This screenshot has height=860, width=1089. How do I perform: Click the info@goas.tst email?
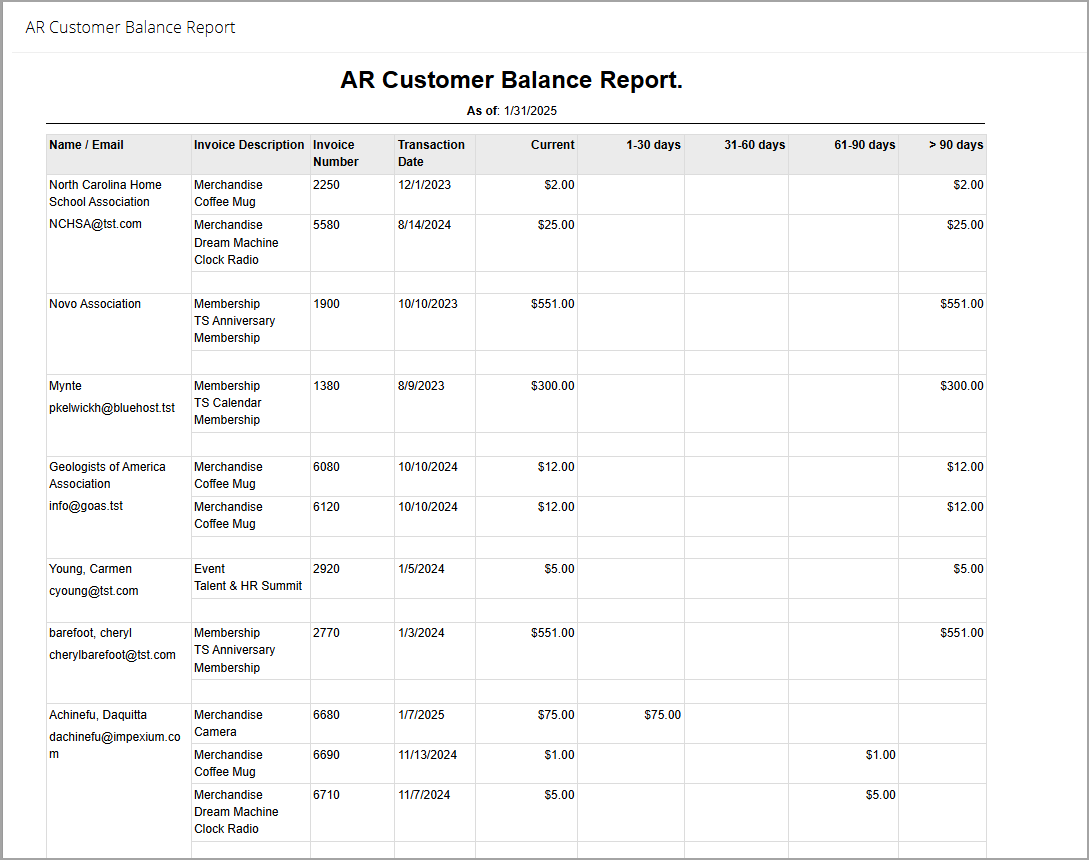pyautogui.click(x=85, y=506)
